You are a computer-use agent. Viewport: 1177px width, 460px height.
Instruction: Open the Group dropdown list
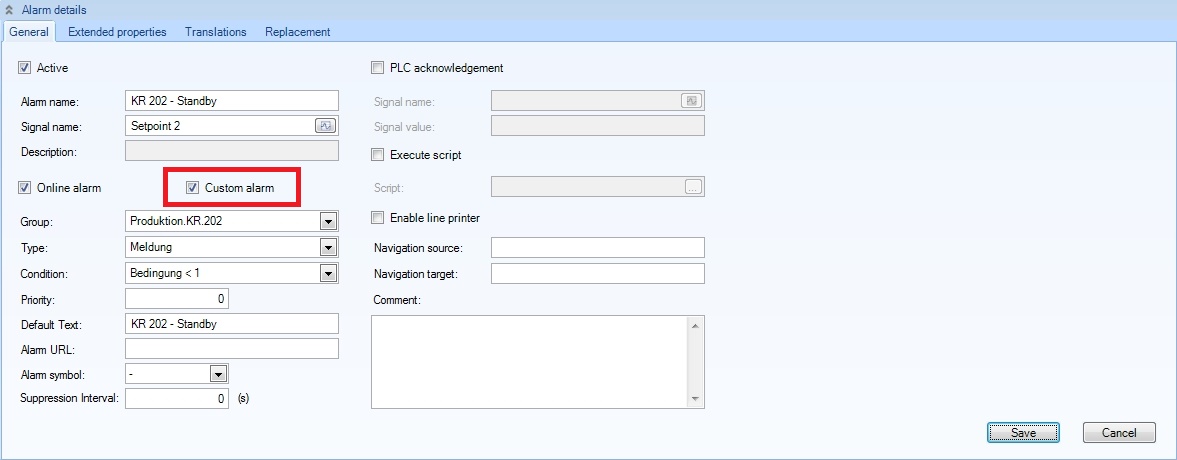click(x=327, y=221)
